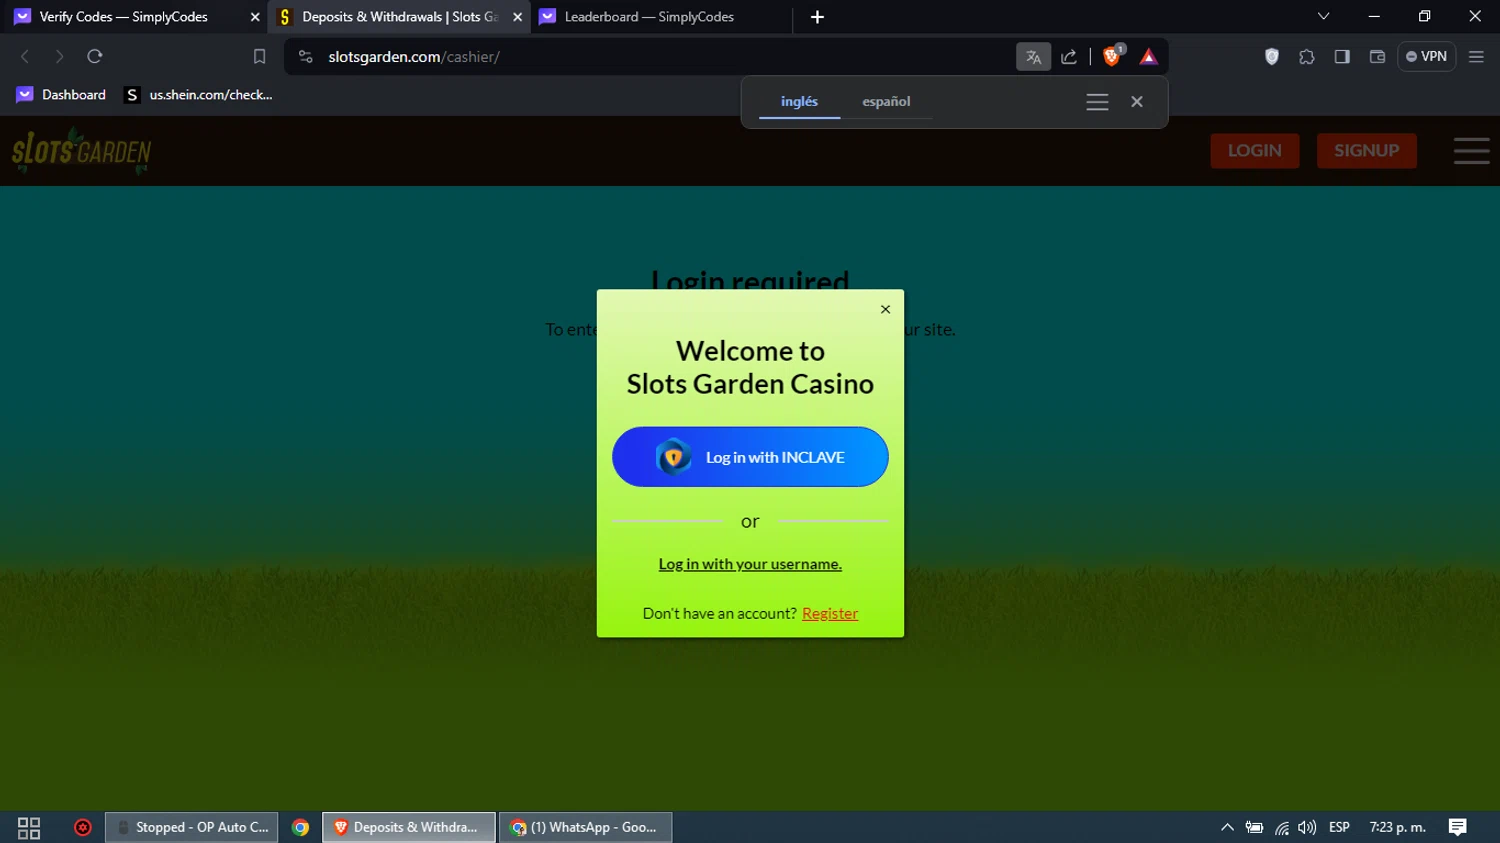Reload the current page

[x=95, y=57]
